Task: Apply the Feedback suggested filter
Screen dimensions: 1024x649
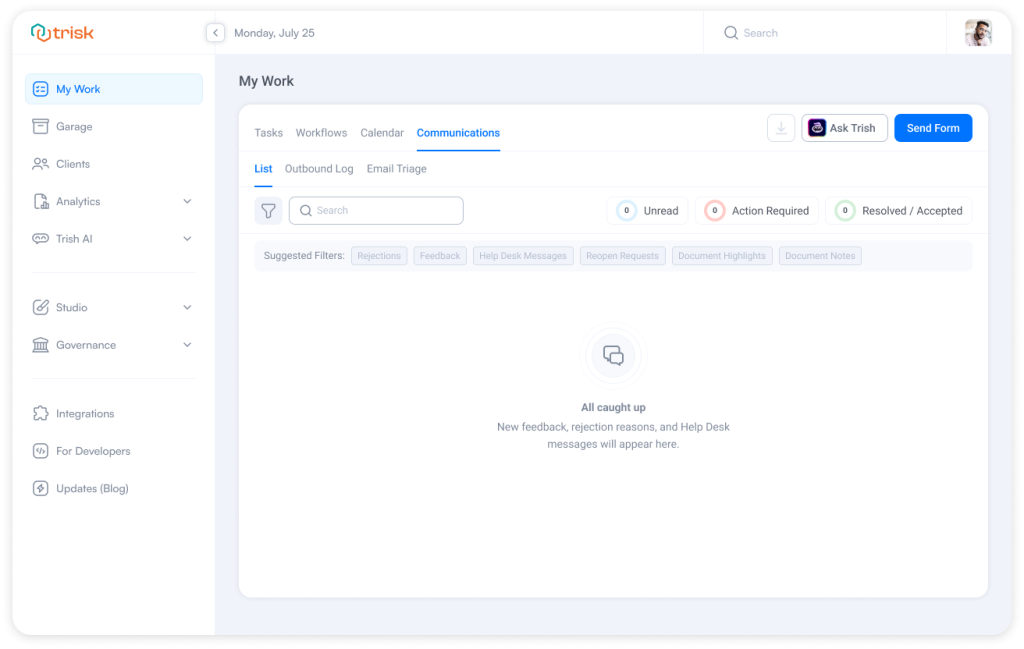Action: pyautogui.click(x=439, y=255)
